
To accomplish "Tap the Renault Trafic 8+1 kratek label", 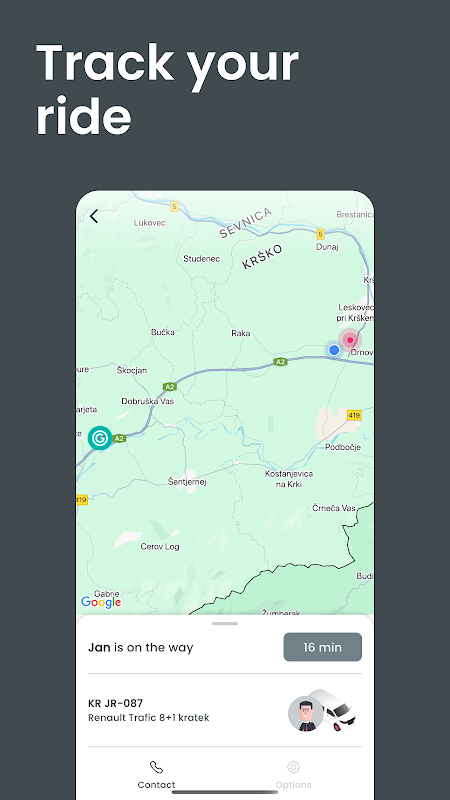I will [148, 718].
